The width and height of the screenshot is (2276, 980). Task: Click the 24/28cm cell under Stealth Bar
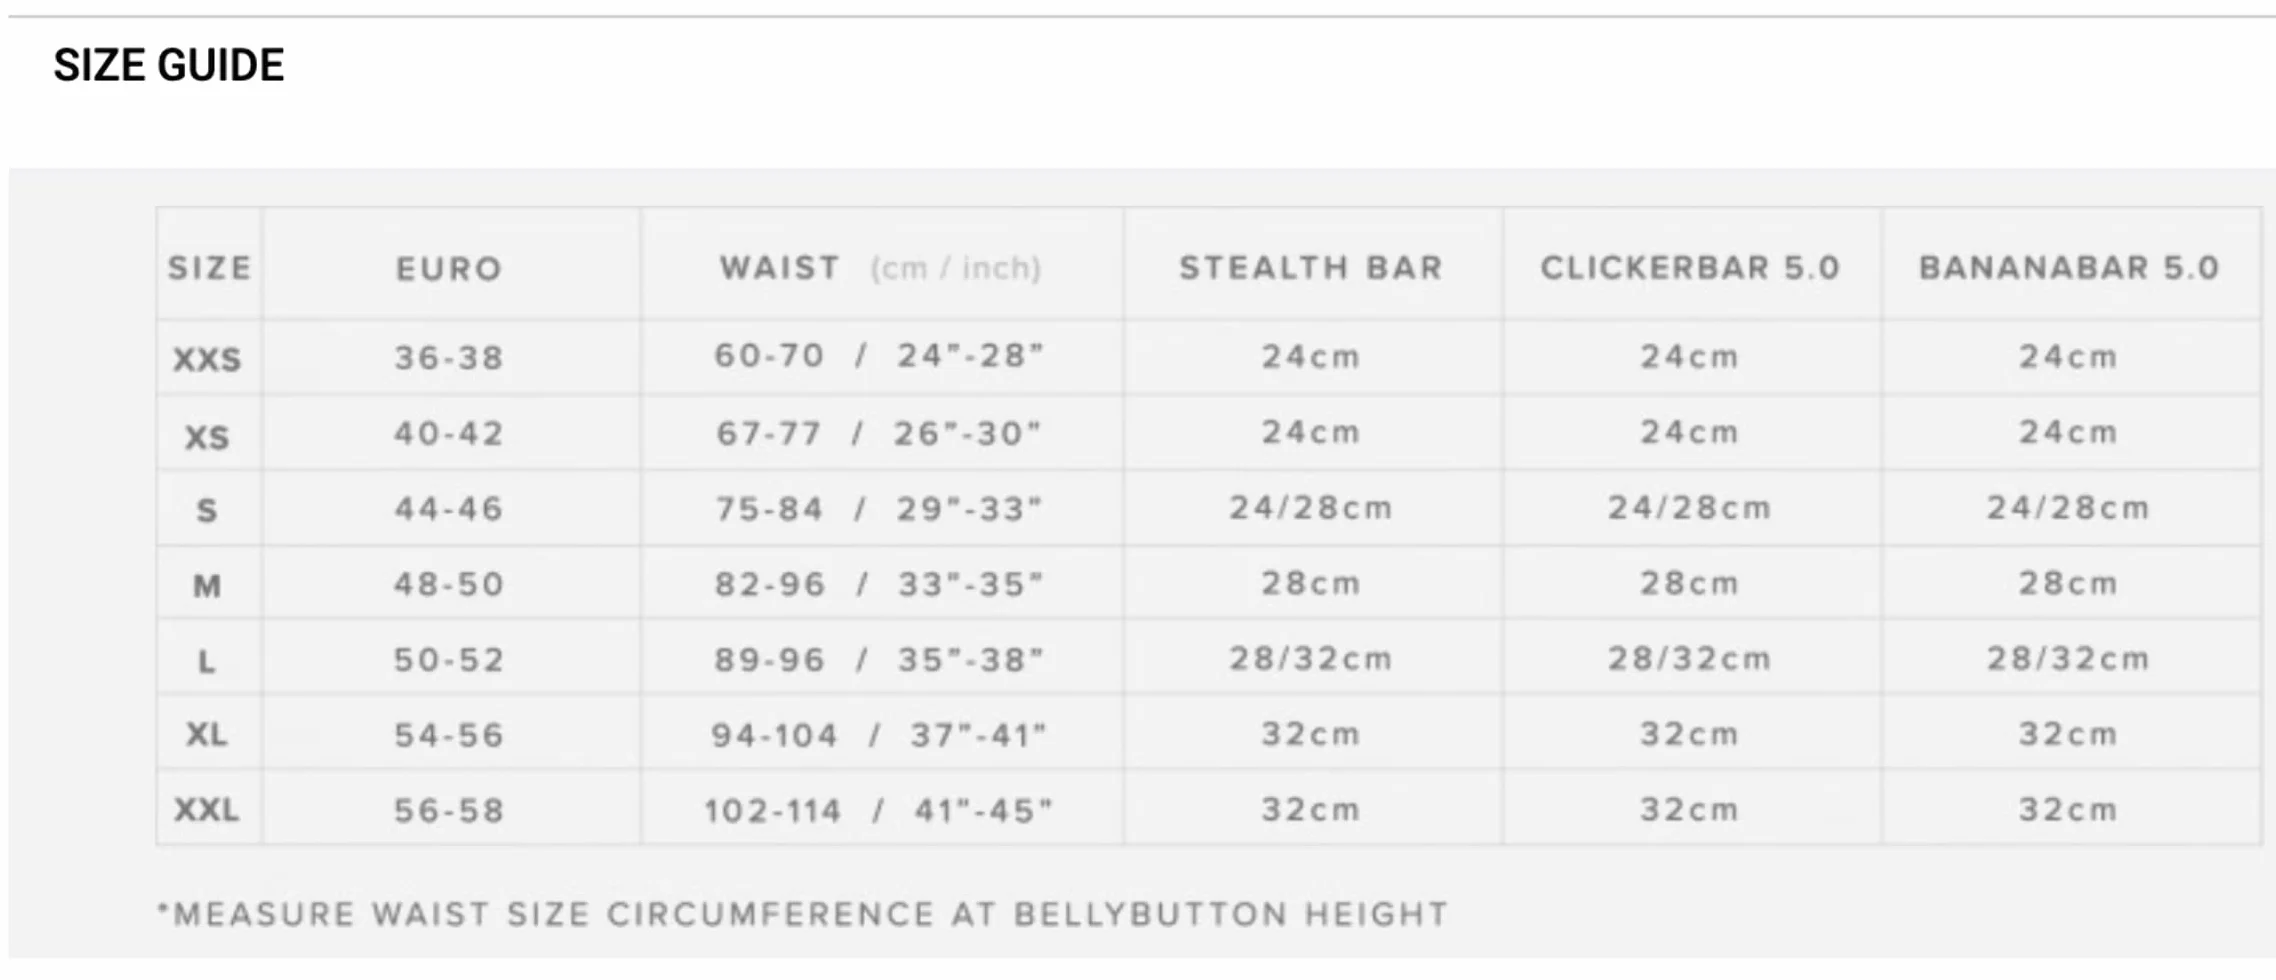pyautogui.click(x=1311, y=508)
